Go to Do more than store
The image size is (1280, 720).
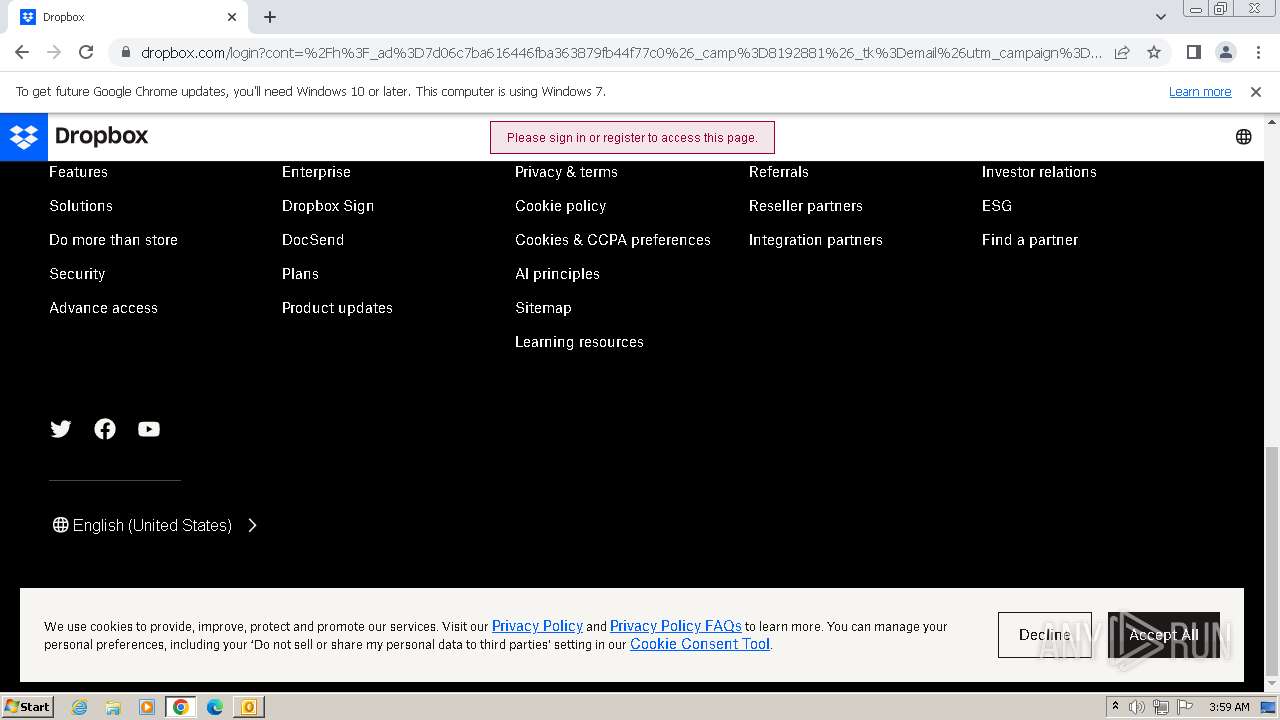click(113, 240)
